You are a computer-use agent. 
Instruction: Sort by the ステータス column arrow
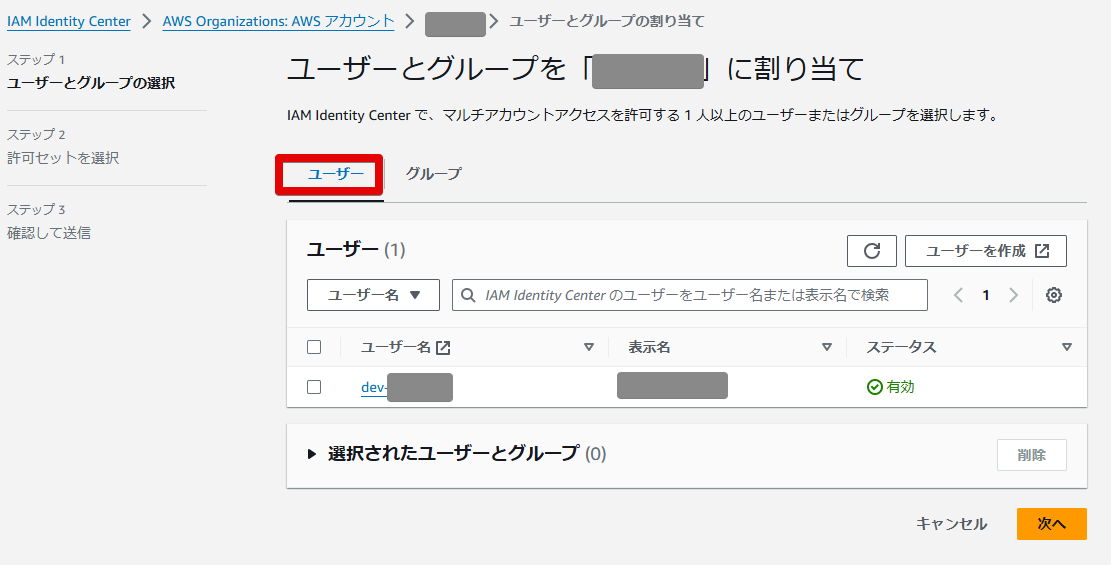click(1067, 347)
